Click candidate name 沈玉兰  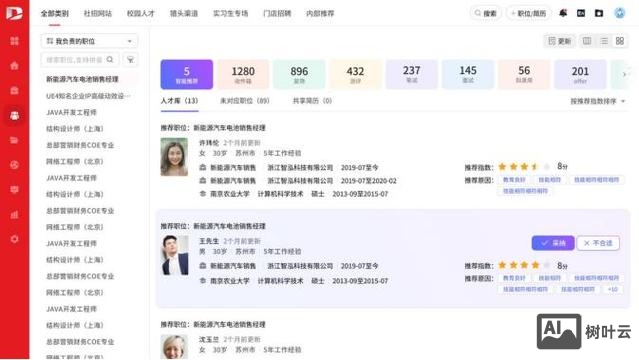pyautogui.click(x=209, y=339)
